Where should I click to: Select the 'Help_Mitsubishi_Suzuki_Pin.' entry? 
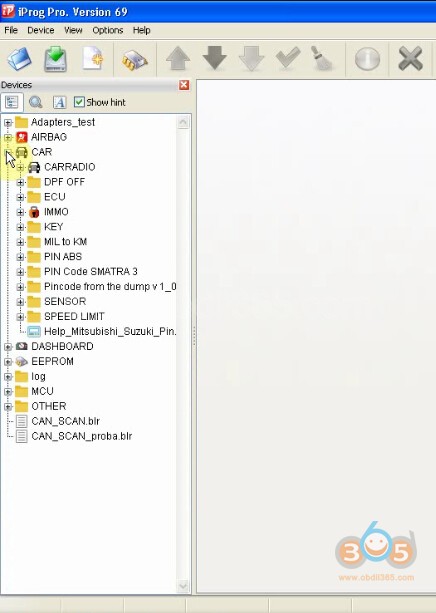(x=110, y=332)
